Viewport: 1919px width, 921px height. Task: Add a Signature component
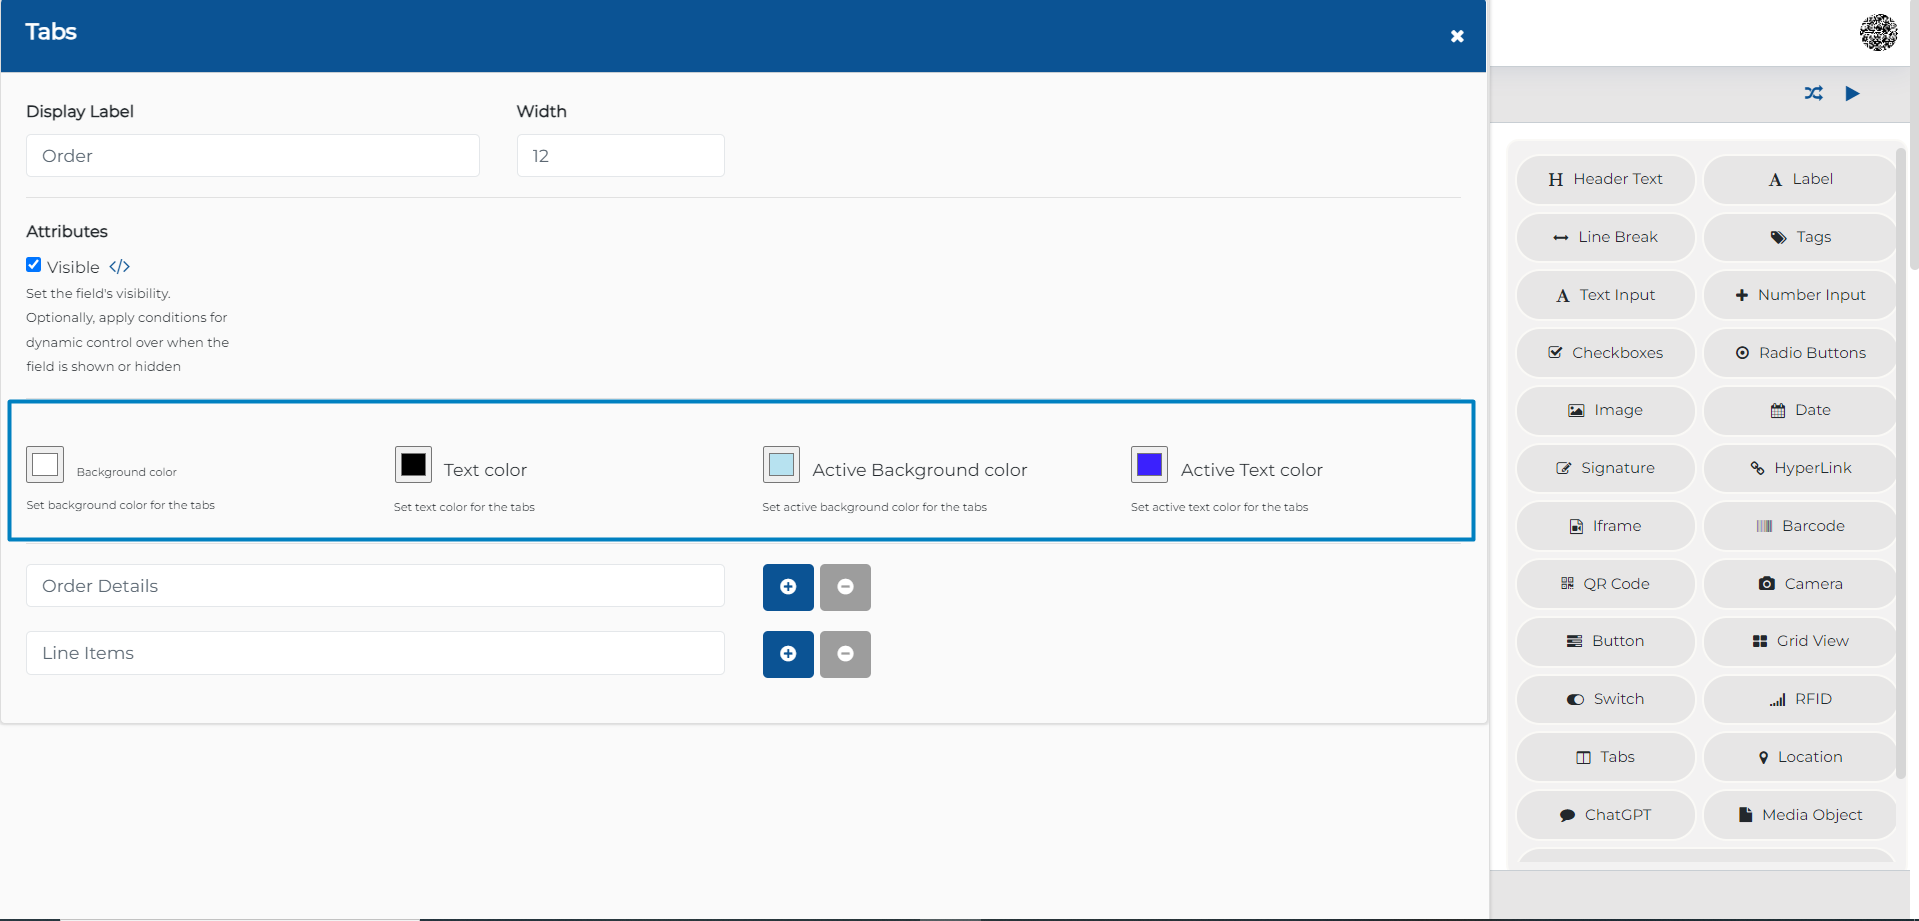coord(1605,469)
